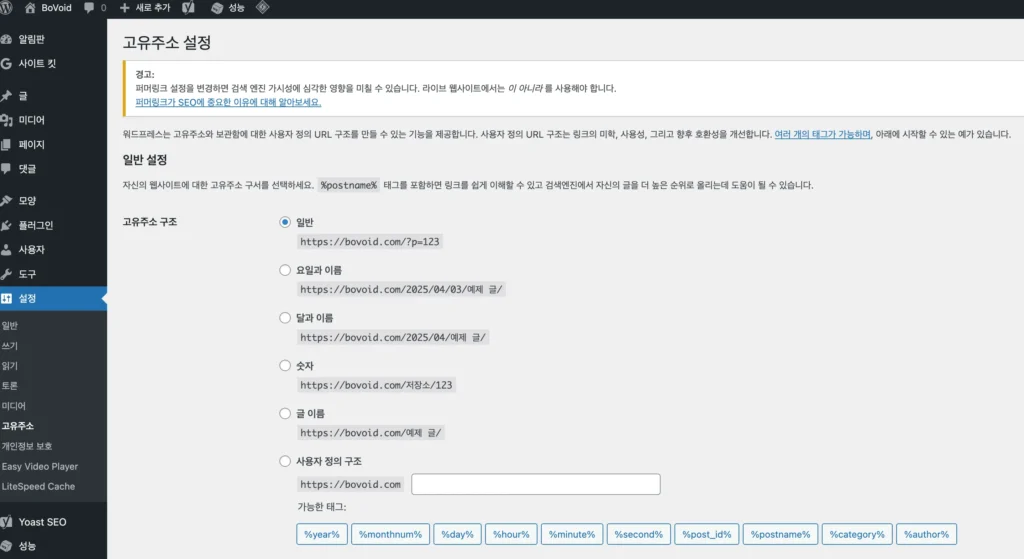Click the Yoast icon in top admin bar
1024x559 pixels.
(188, 8)
